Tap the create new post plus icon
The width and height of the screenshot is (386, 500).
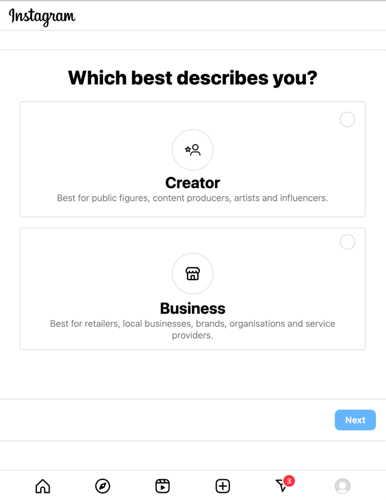(x=223, y=486)
